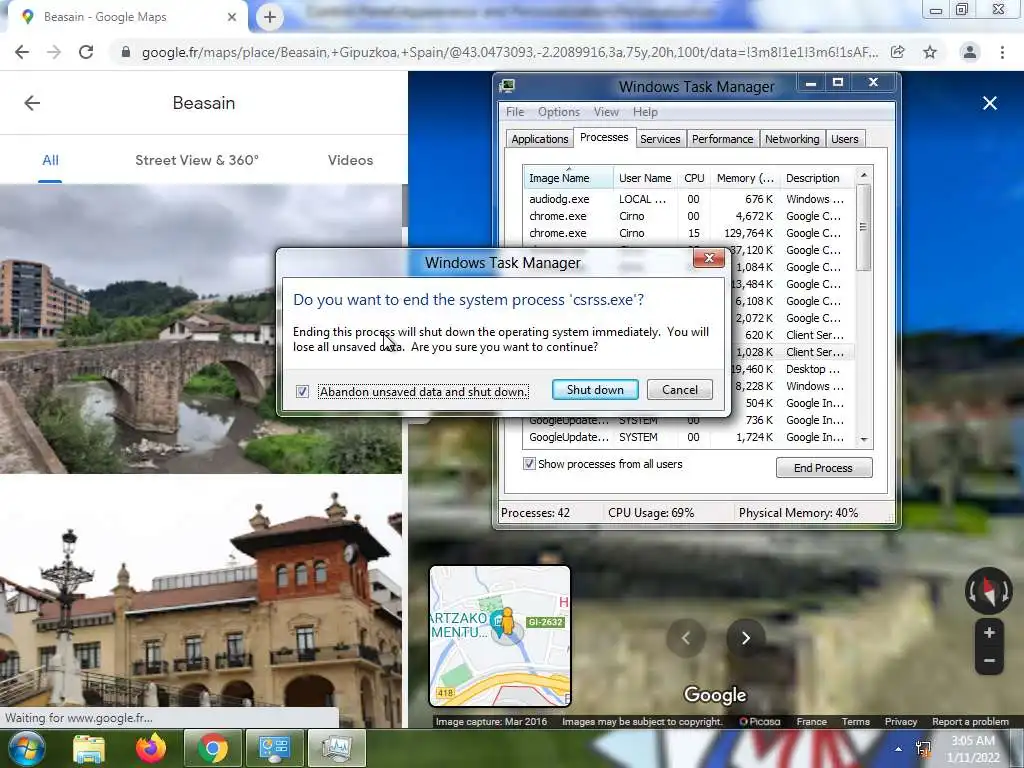The image size is (1024, 768).
Task: Open the Chrome profile avatar
Action: [x=970, y=52]
